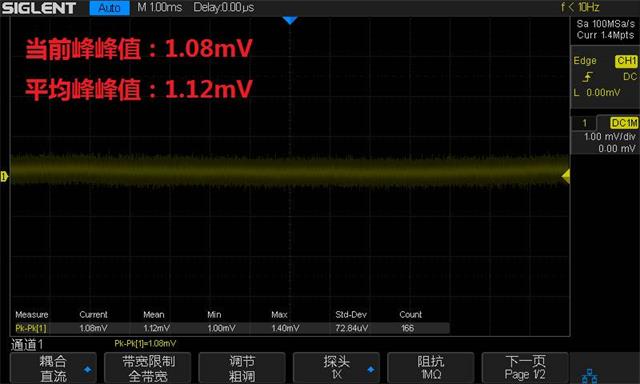Toggle the Auto trigger mode indicator

tap(109, 8)
